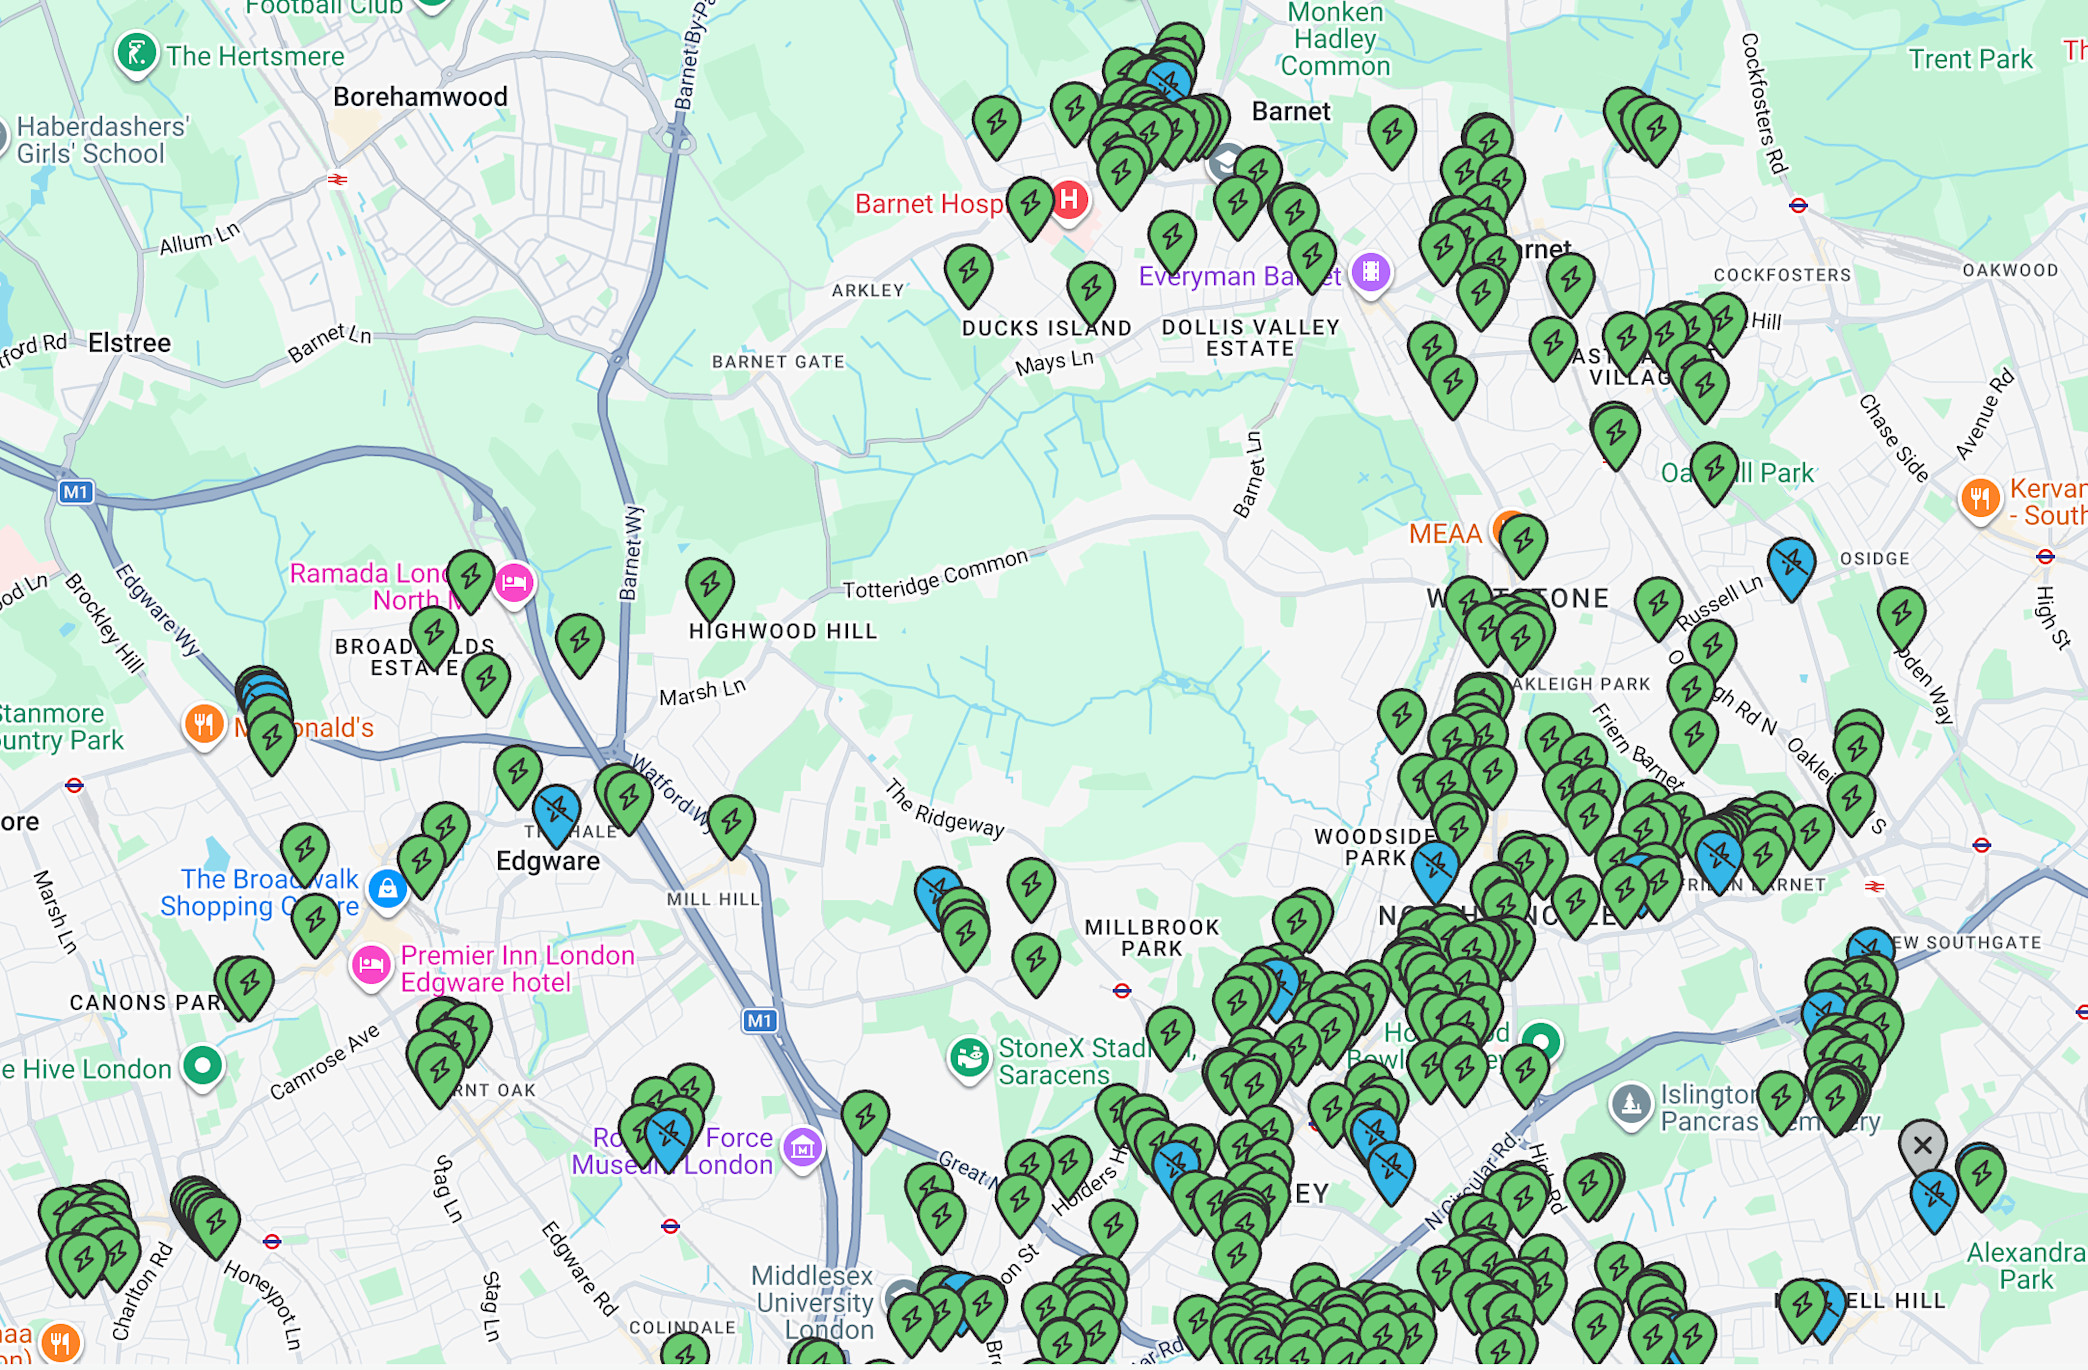Click the Barnet Hospital red H marker
This screenshot has width=2088, height=1370.
(x=1069, y=200)
